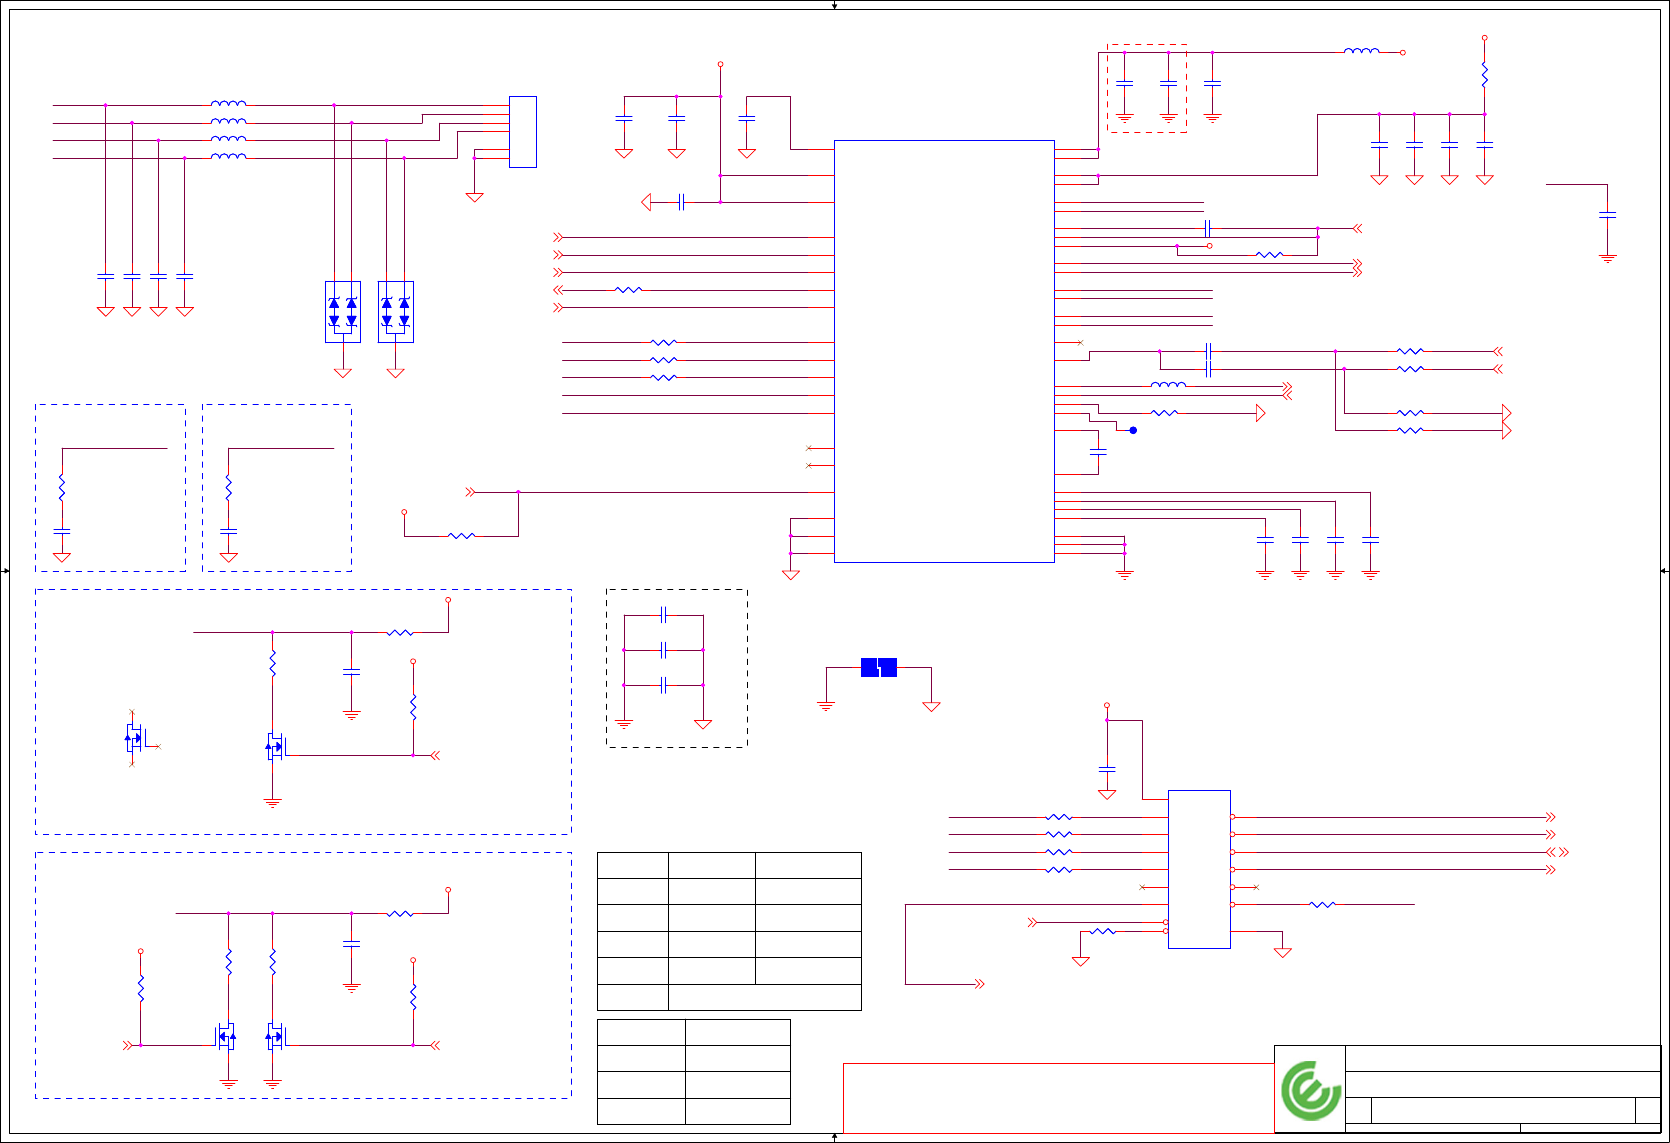Screen dimensions: 1670x1143
Task: Select the right TVS diode array symbol
Action: [396, 312]
